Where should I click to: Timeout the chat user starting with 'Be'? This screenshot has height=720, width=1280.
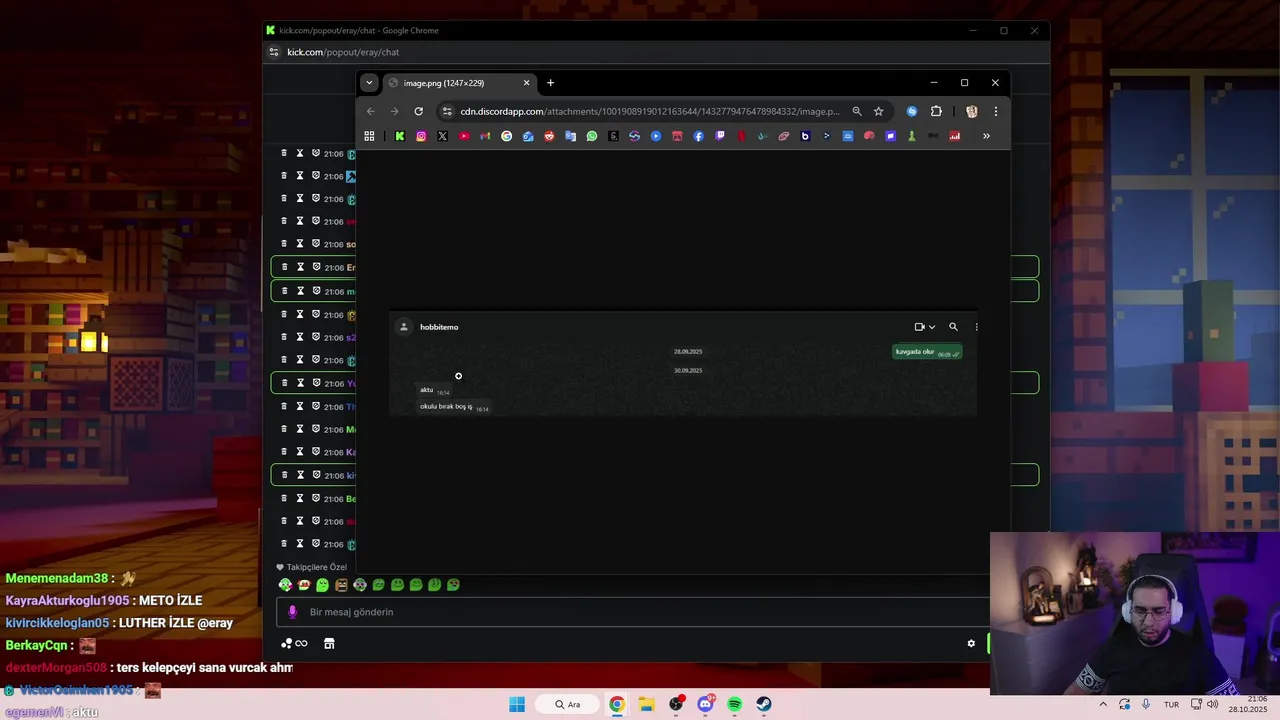click(x=300, y=498)
